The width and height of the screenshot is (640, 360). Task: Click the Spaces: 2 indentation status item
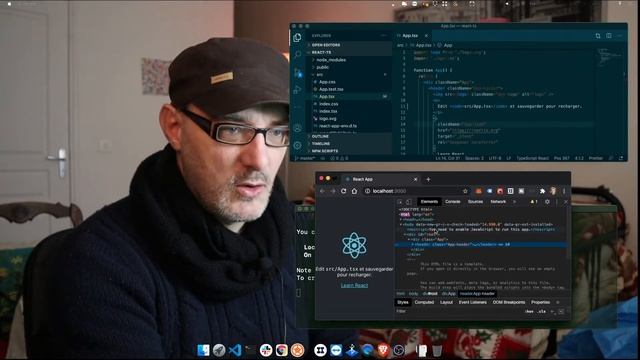tap(474, 158)
